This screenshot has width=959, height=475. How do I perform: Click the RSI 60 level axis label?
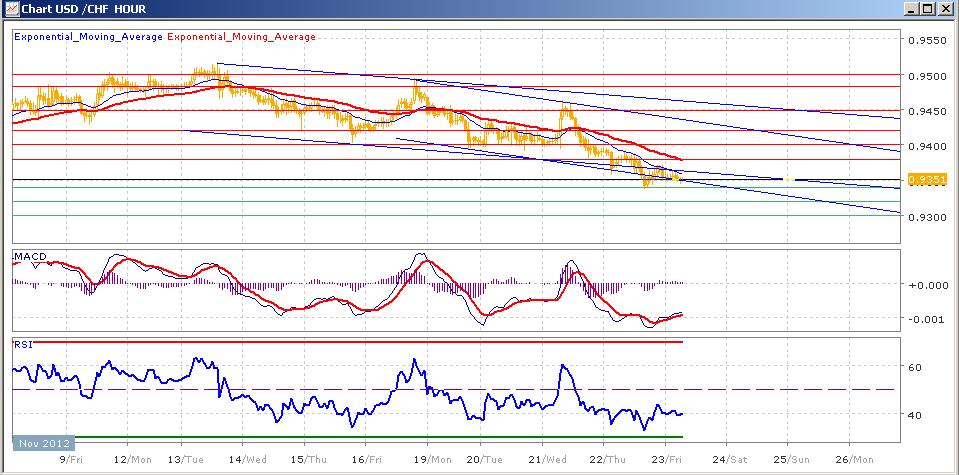913,368
